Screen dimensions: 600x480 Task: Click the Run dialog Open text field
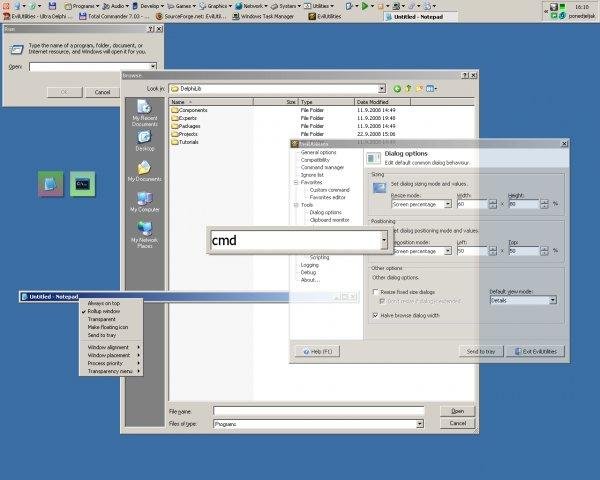[90, 67]
